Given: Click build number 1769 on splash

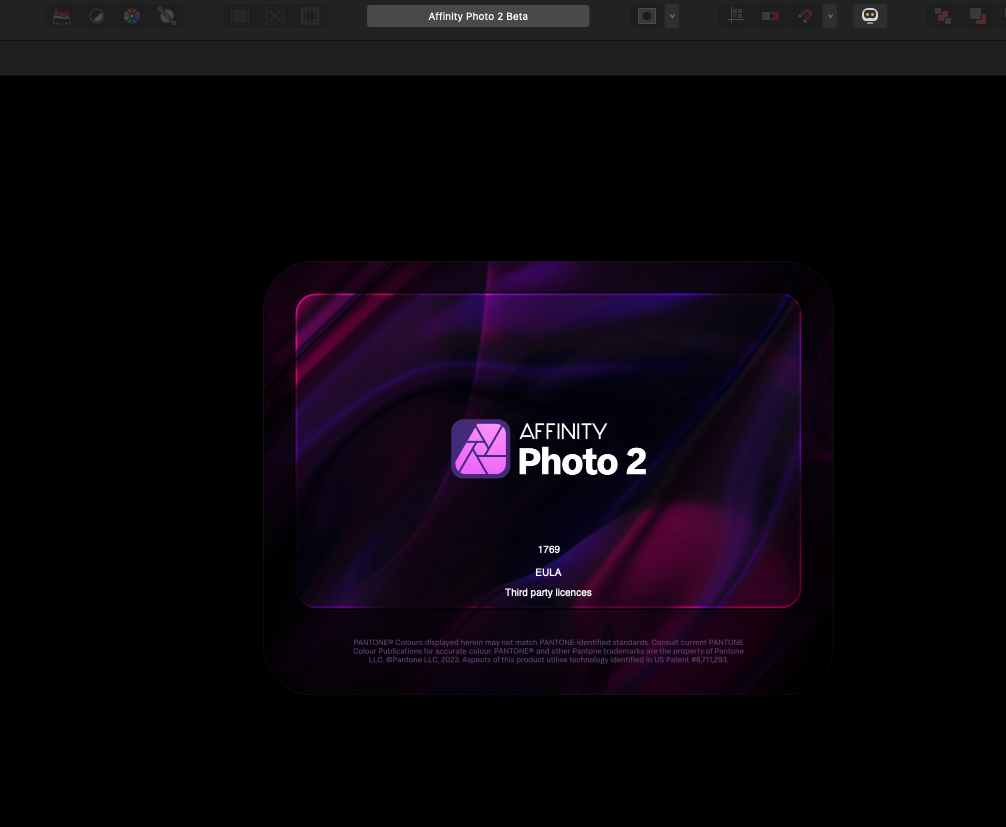Looking at the screenshot, I should point(549,550).
